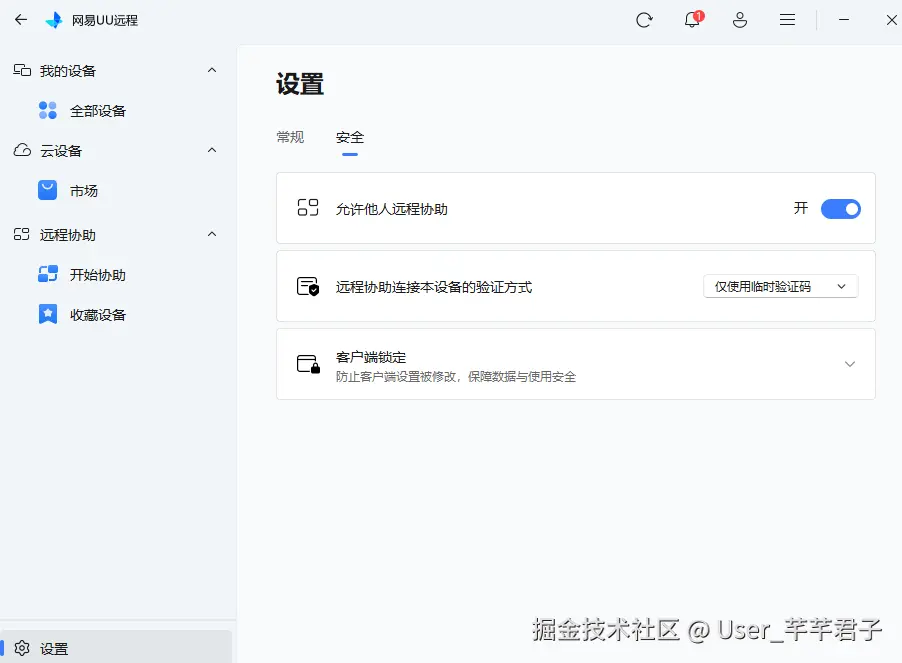Viewport: 902px width, 663px height.
Task: Click the 收藏设备 bookmark icon
Action: (x=48, y=315)
